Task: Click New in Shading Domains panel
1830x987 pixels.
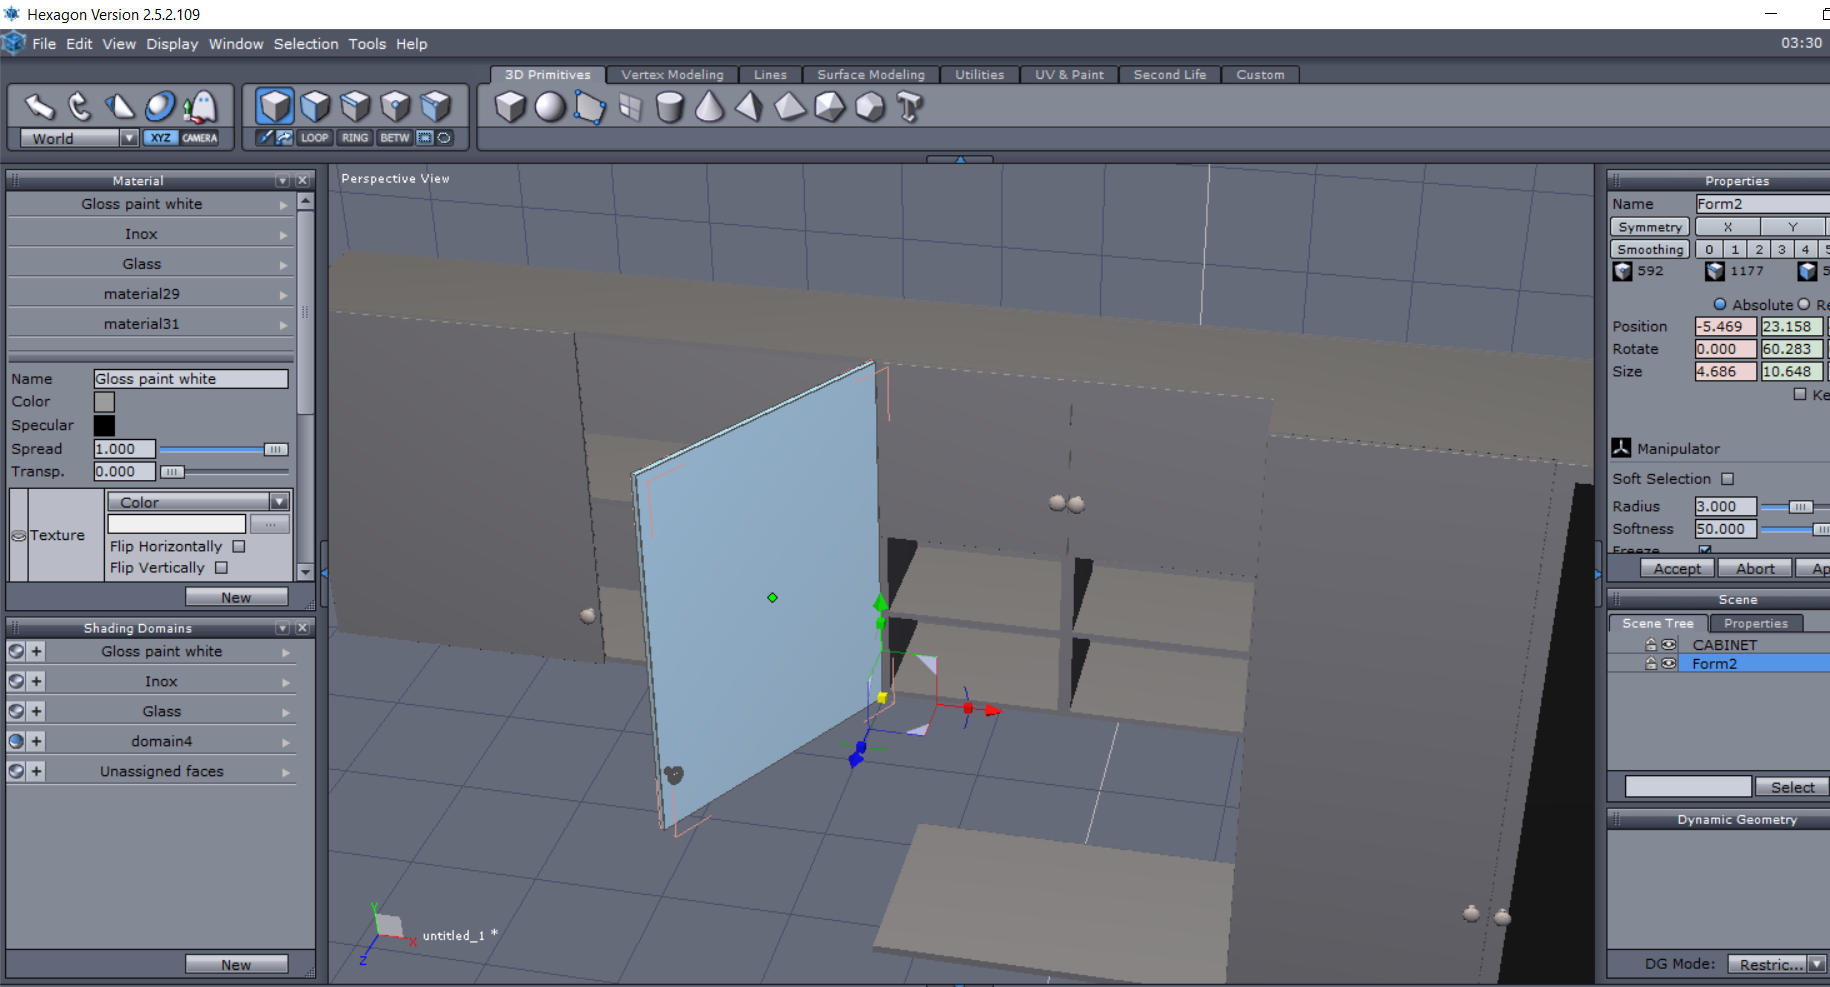Action: (x=236, y=964)
